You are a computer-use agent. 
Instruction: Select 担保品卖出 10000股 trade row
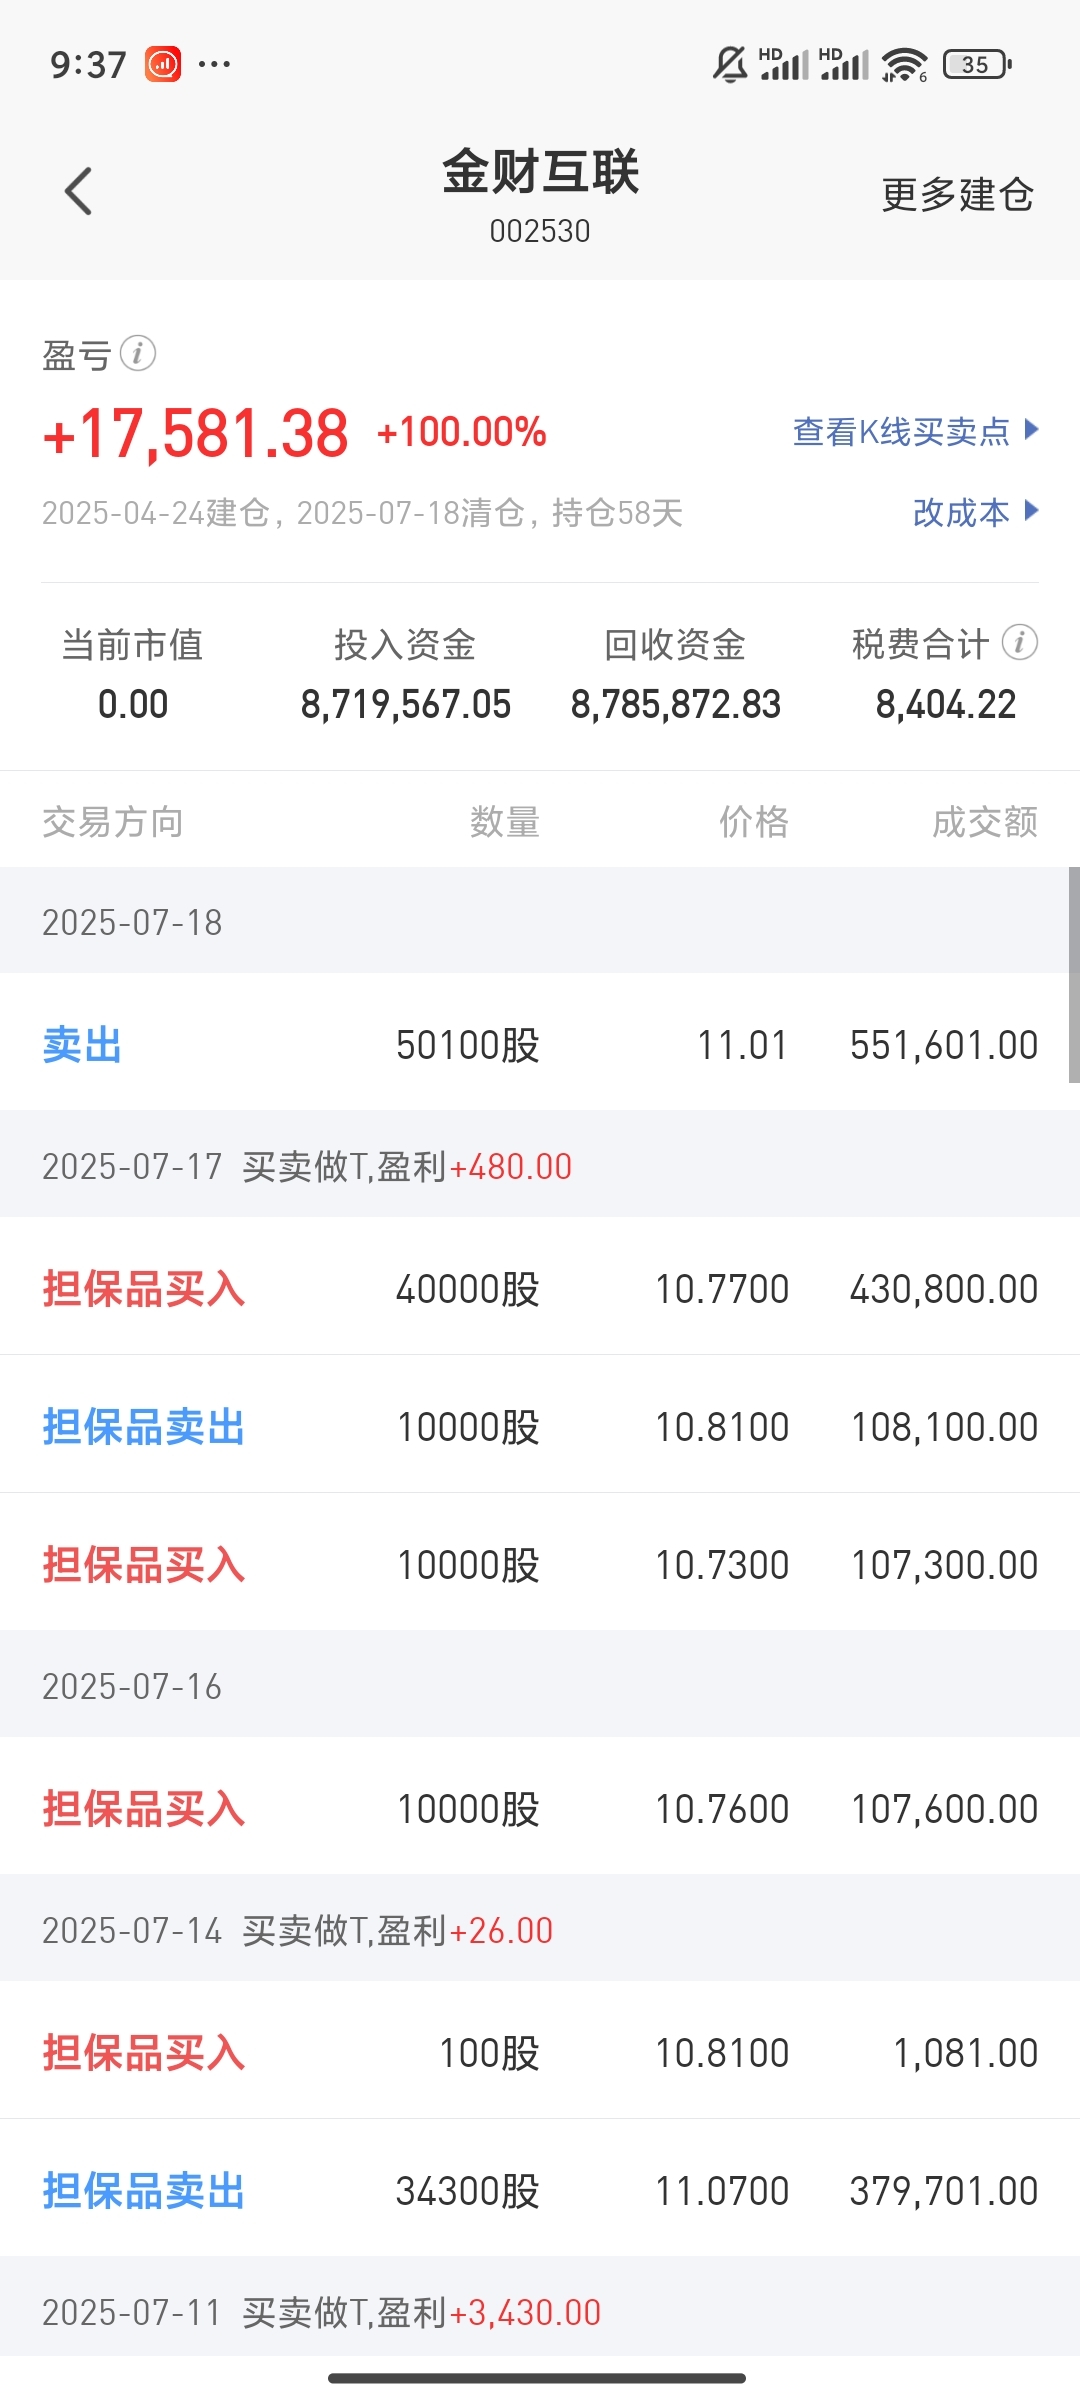pos(540,1426)
